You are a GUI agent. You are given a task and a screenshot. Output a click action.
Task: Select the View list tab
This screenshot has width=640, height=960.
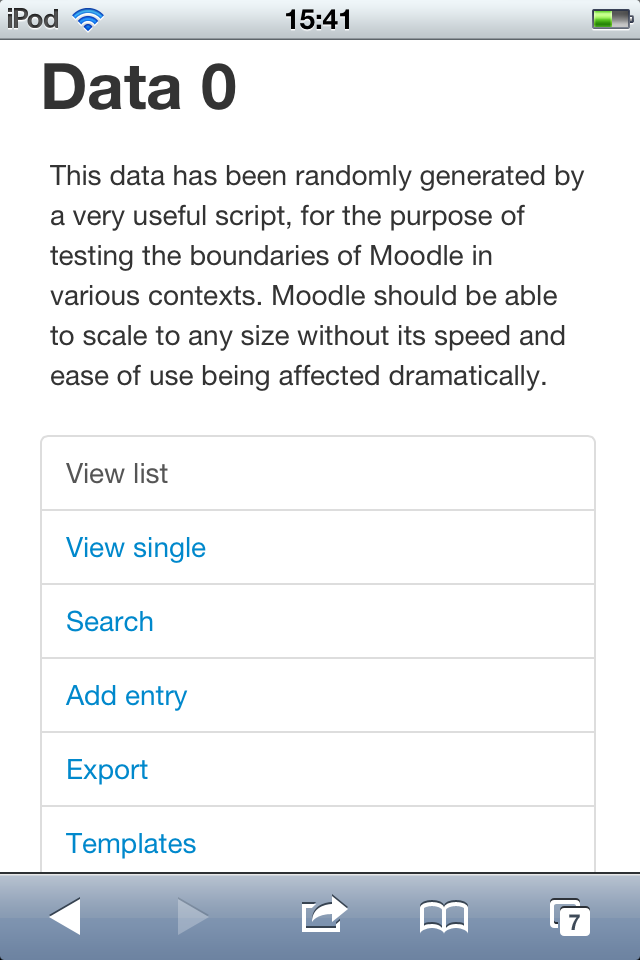pos(318,473)
